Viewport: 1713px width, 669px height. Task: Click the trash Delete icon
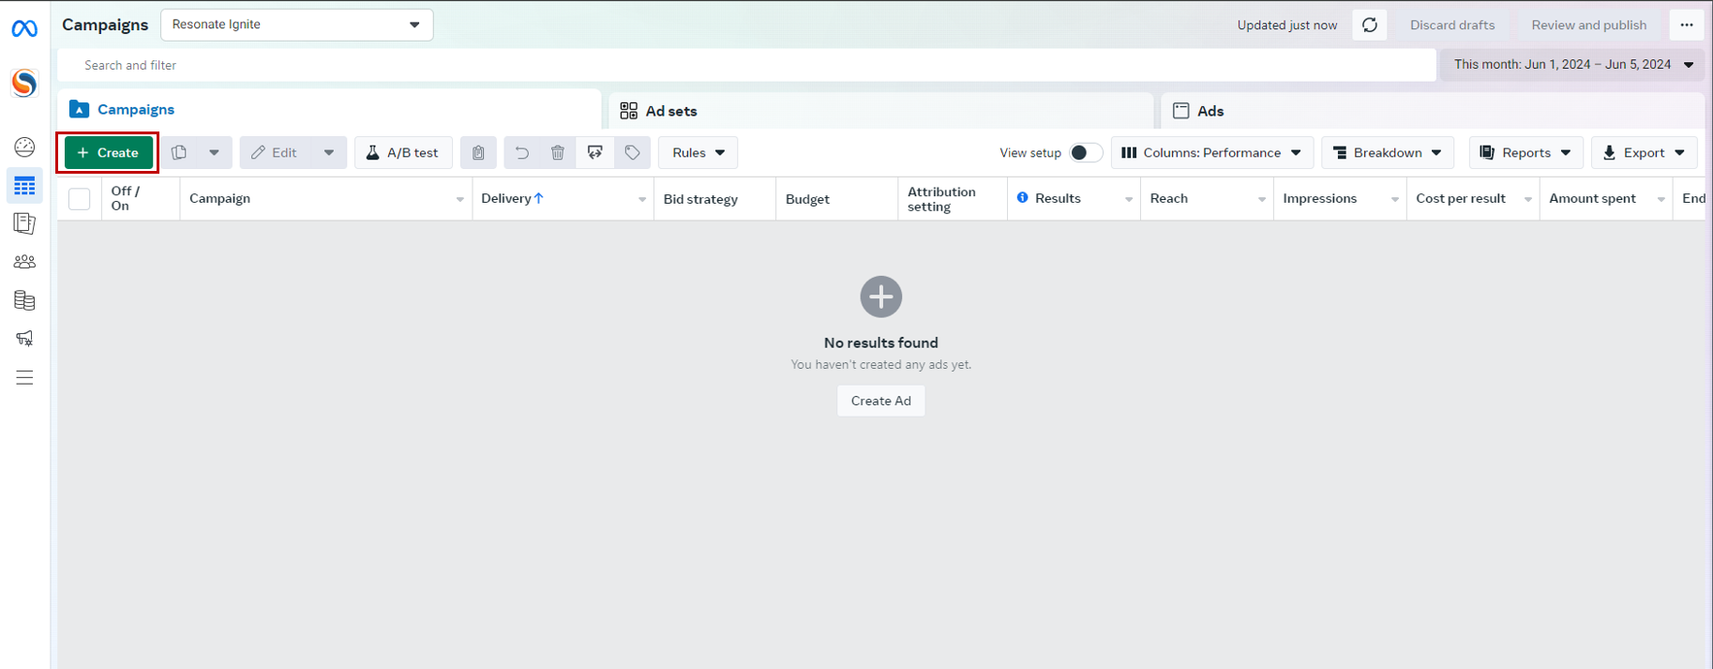coord(558,153)
